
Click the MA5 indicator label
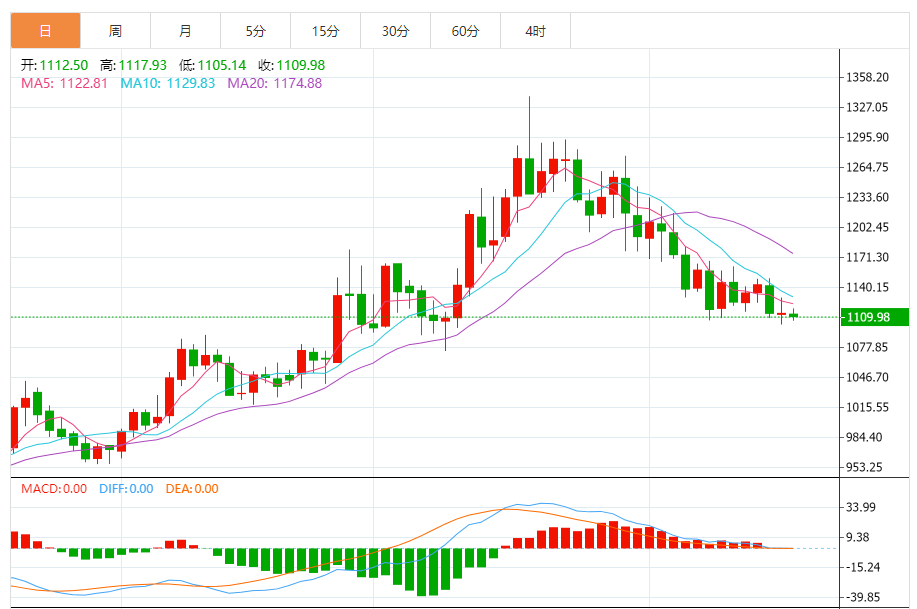[x=64, y=83]
